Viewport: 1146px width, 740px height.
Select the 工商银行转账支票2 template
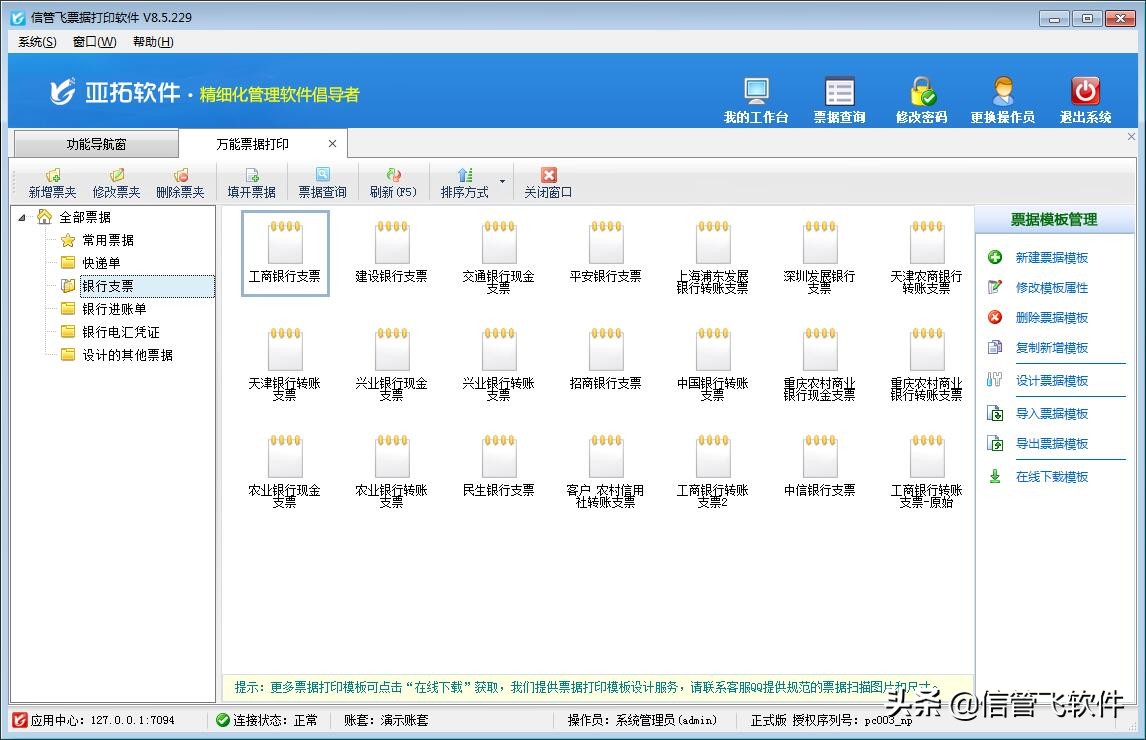(x=713, y=470)
